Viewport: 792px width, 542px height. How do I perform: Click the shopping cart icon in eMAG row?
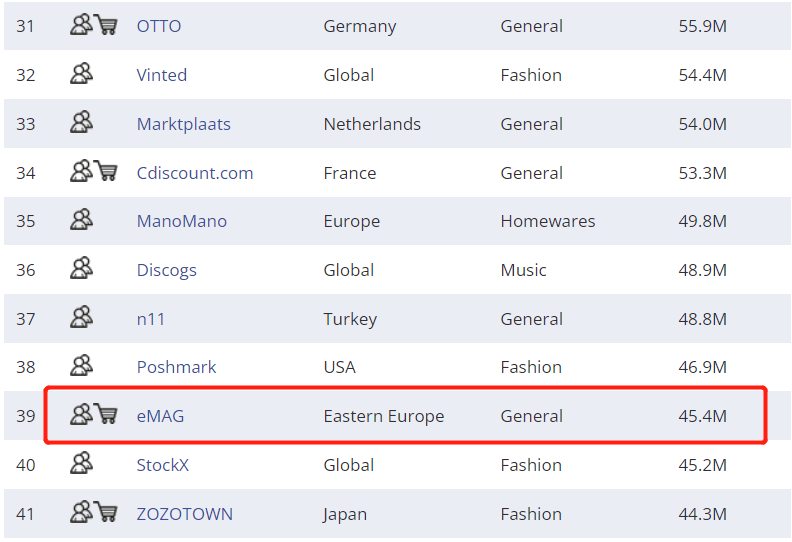[106, 415]
